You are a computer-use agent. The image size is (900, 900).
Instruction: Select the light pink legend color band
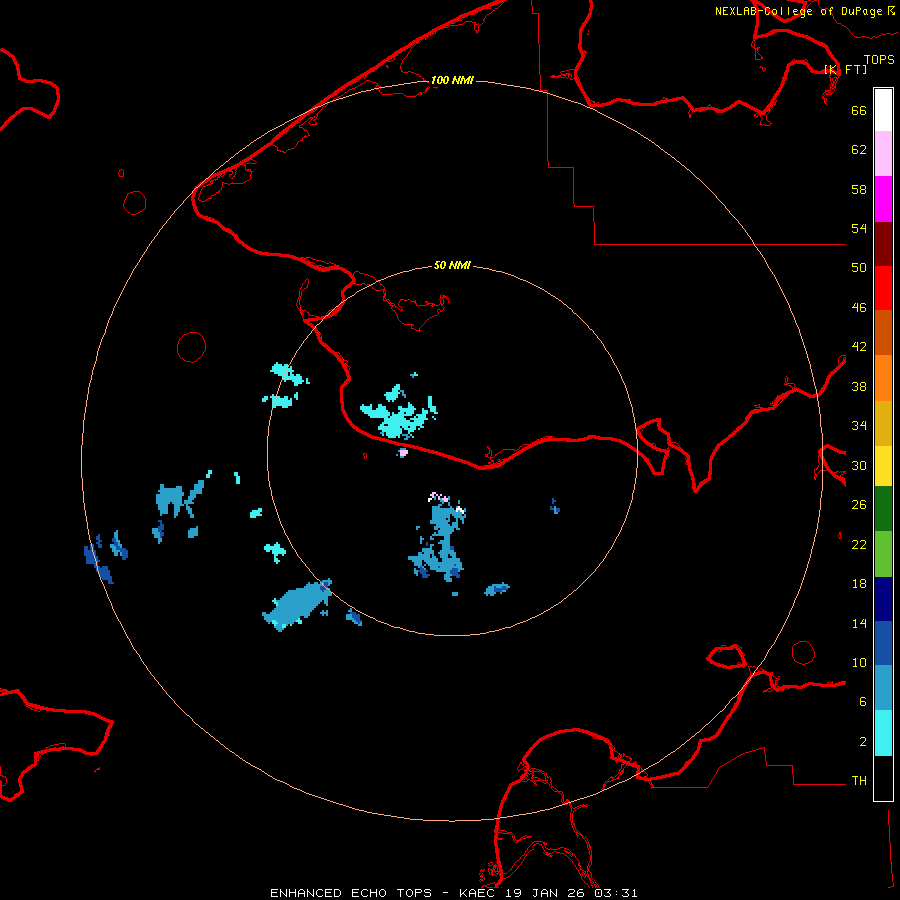tap(883, 154)
